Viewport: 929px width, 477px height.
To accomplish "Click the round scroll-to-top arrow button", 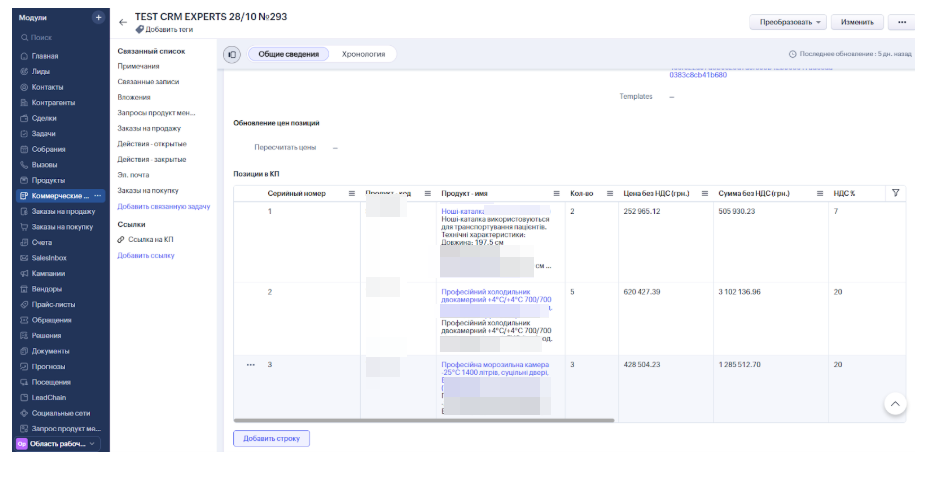I will (895, 404).
